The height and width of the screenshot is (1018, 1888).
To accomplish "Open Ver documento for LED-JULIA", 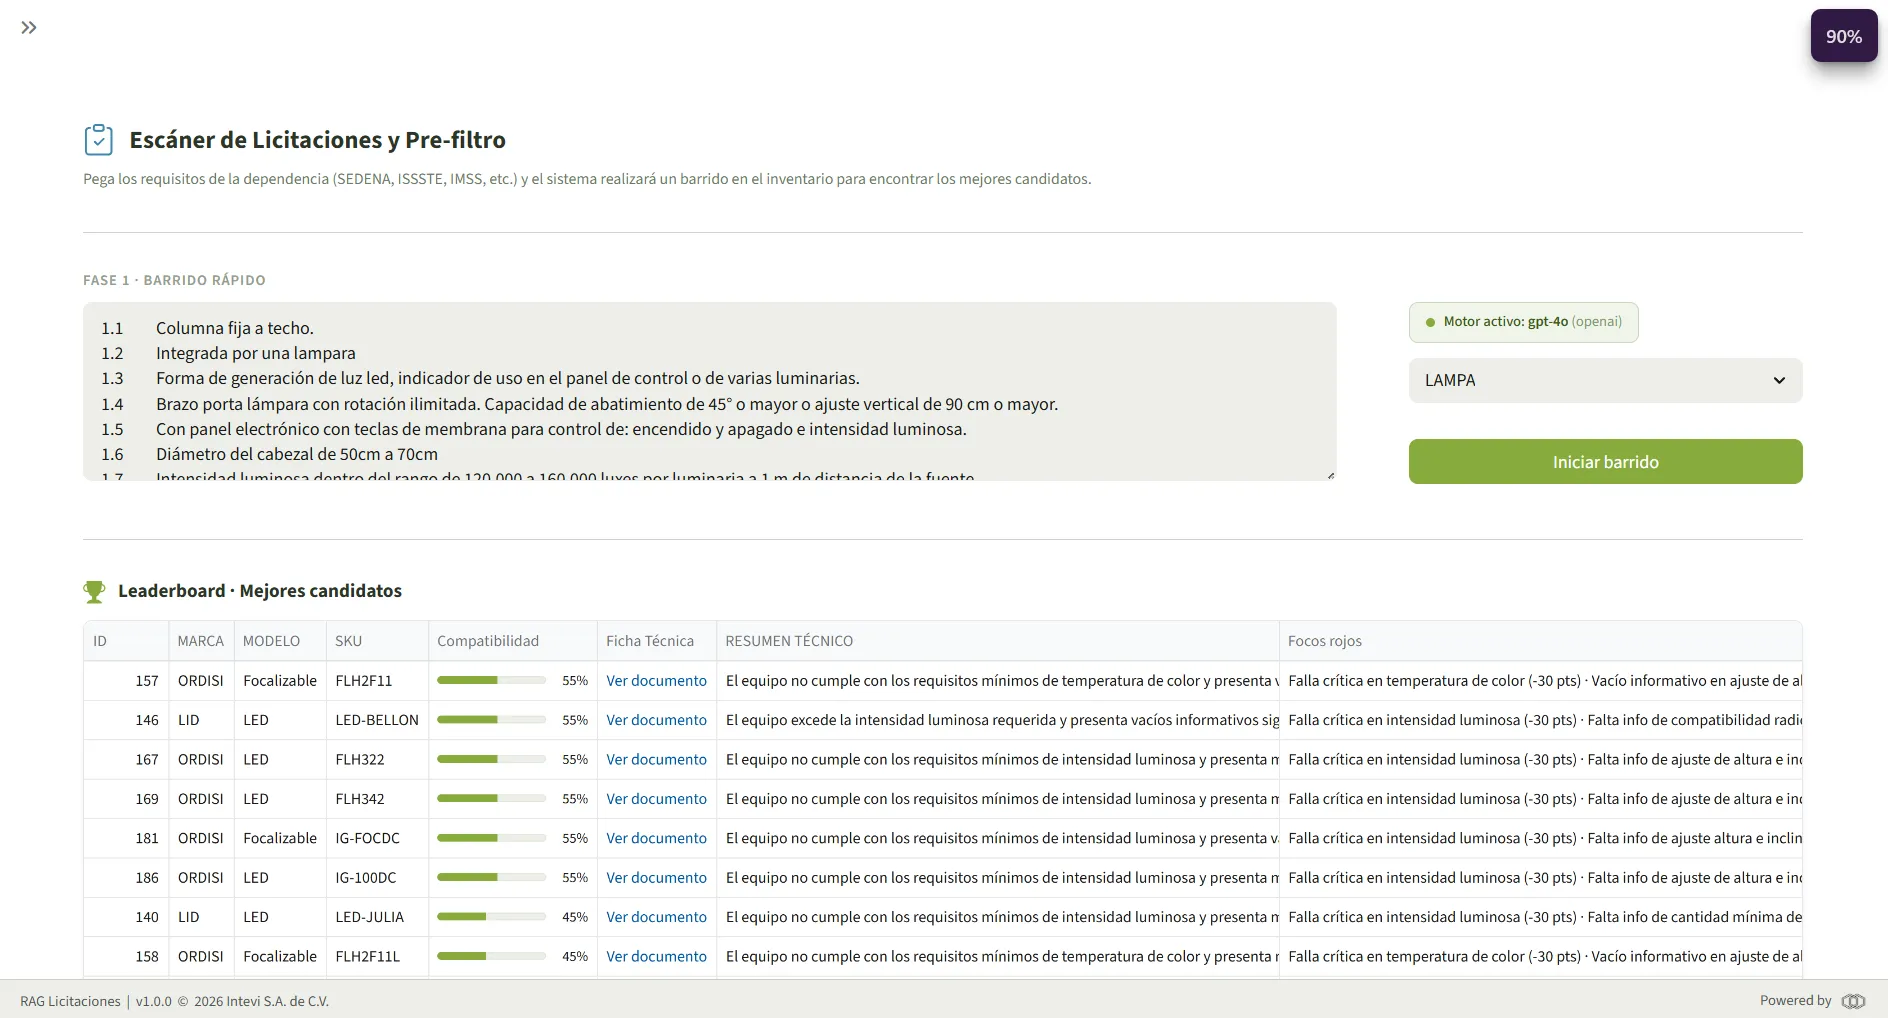I will pyautogui.click(x=656, y=917).
